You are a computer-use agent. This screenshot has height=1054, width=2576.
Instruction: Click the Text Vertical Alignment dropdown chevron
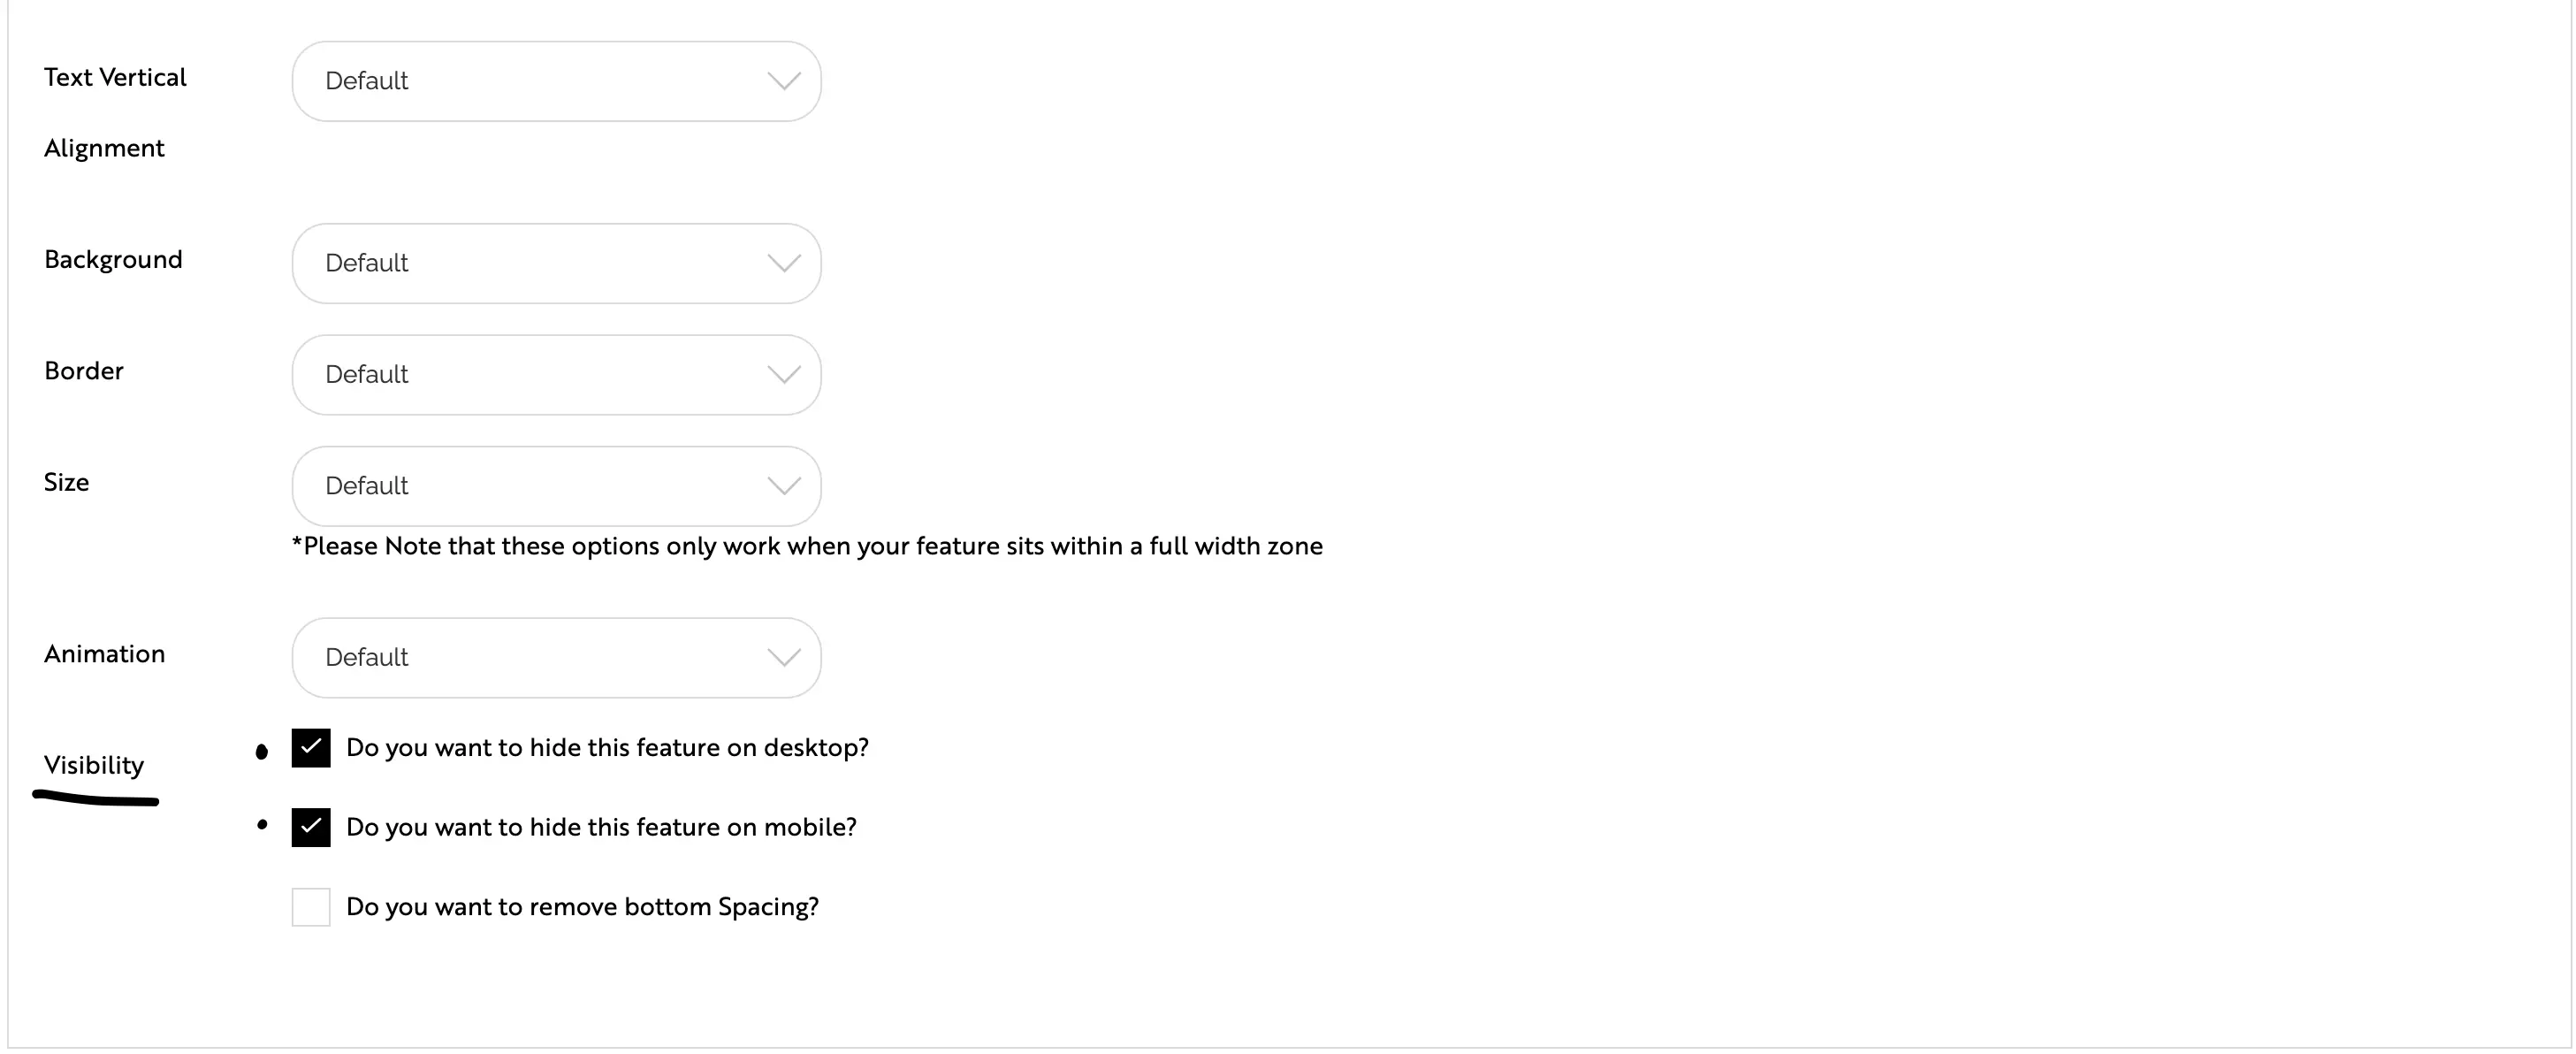coord(783,81)
